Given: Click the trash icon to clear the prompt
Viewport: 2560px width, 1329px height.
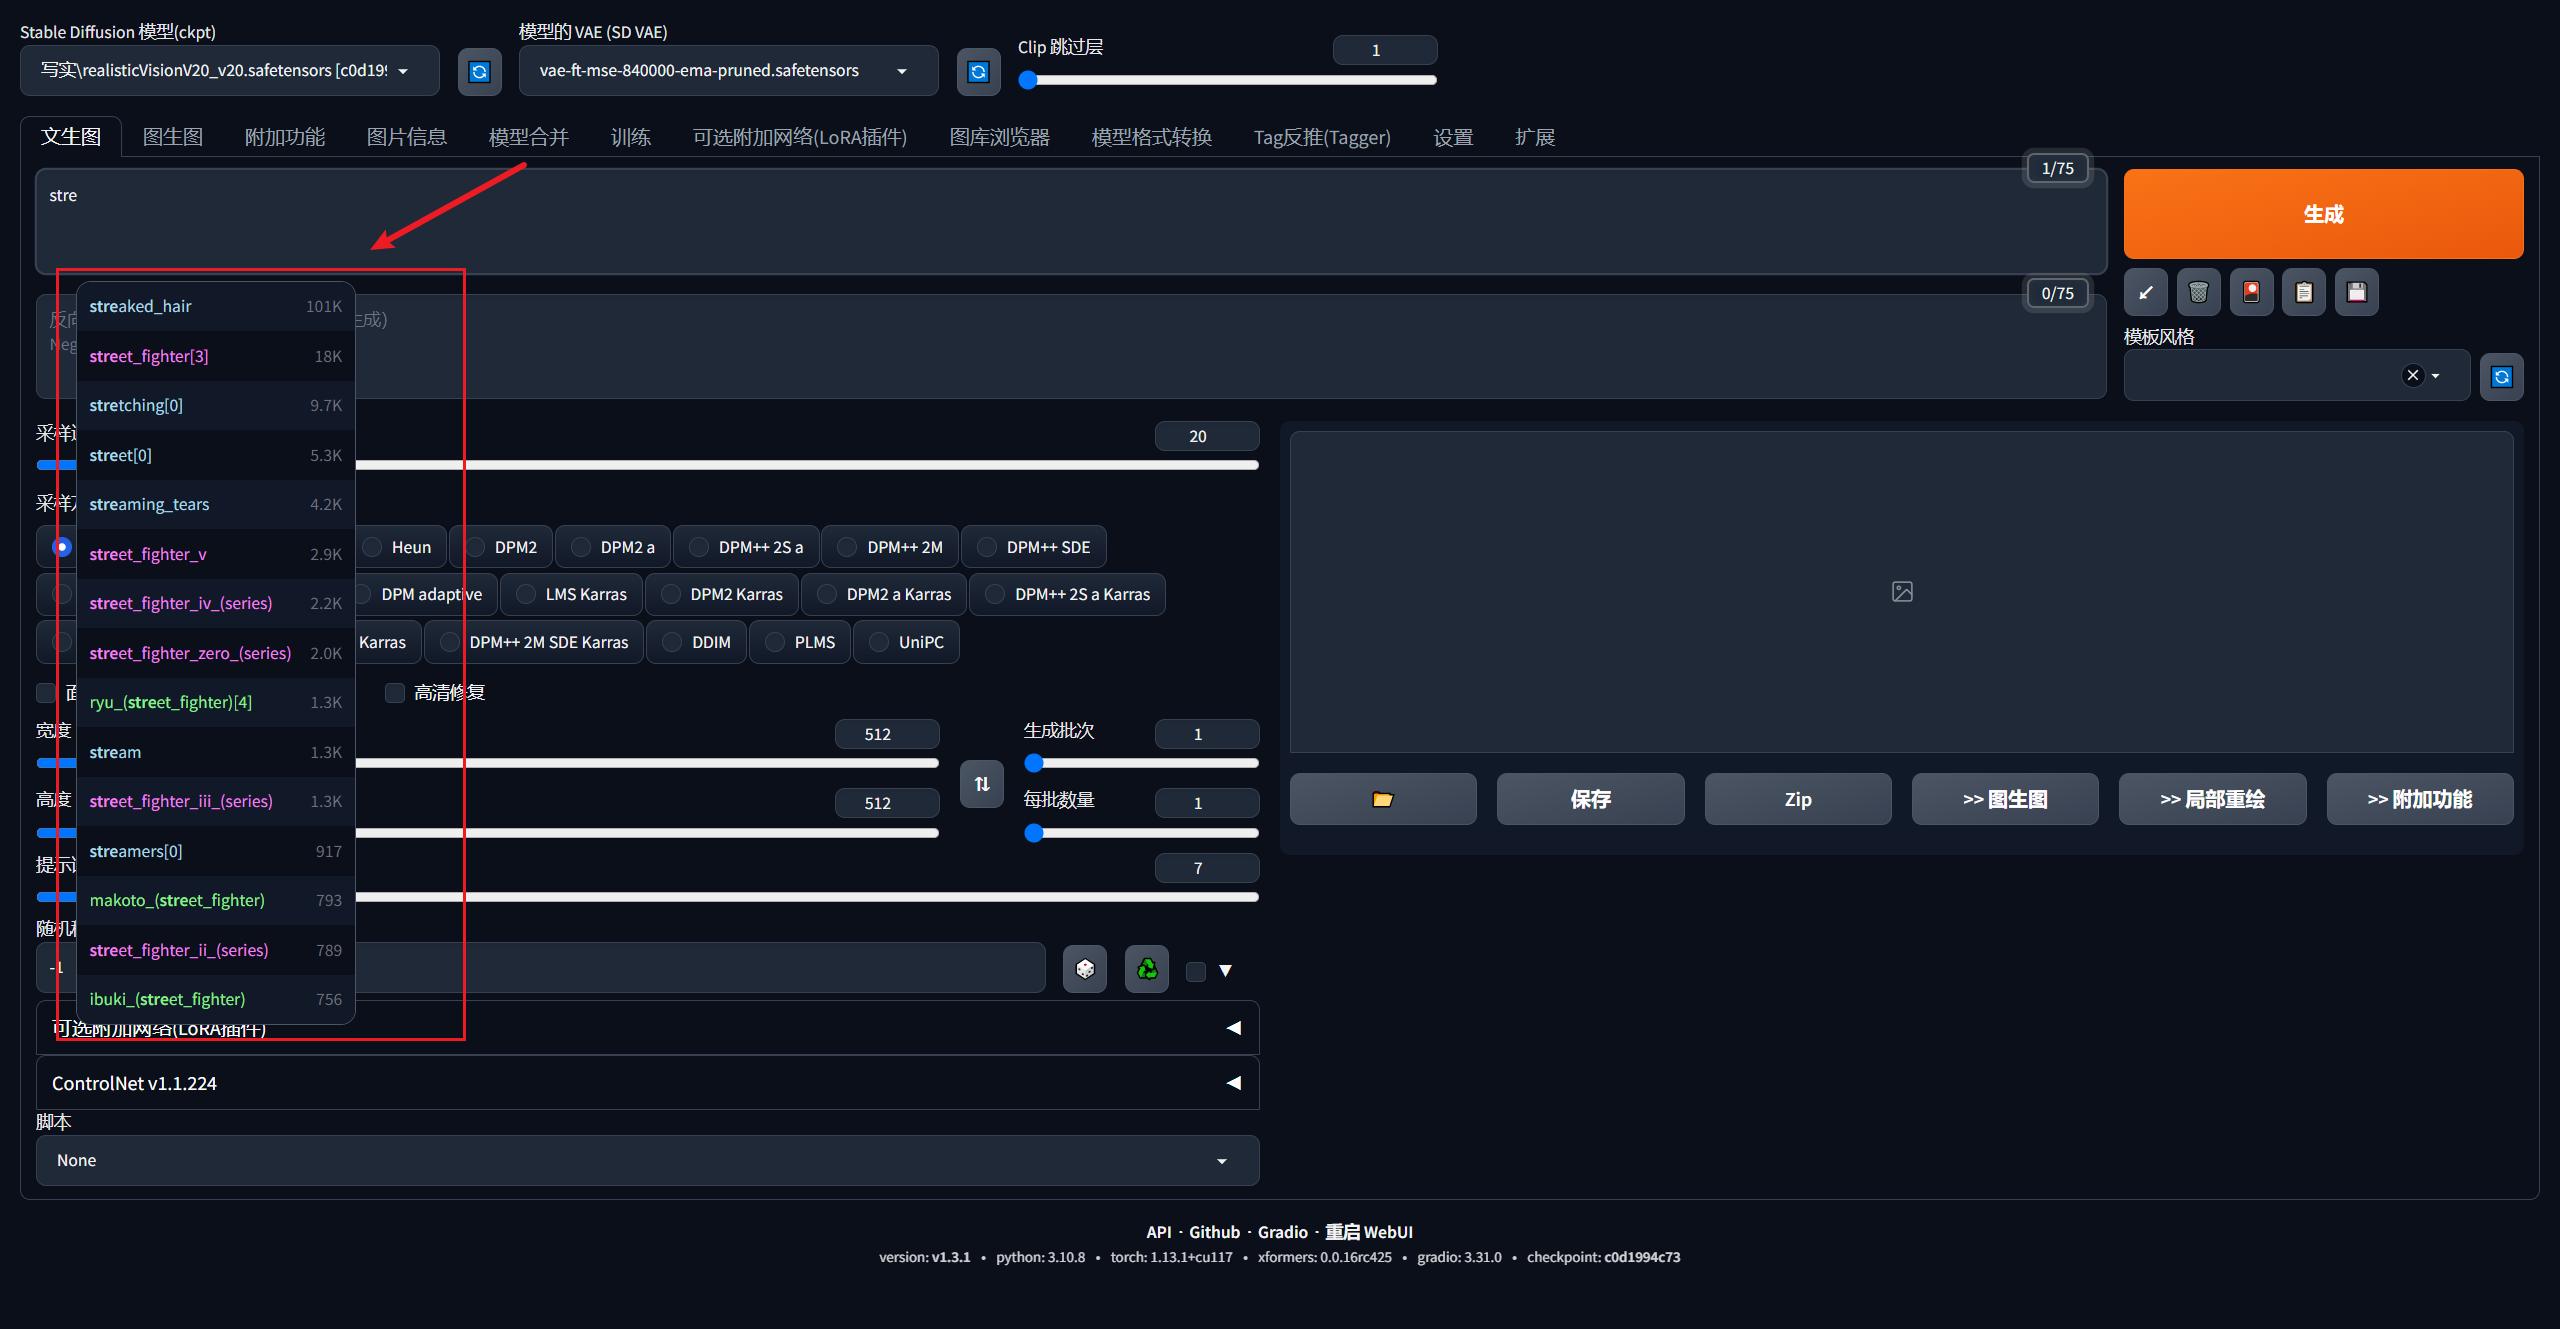Looking at the screenshot, I should (x=2198, y=292).
